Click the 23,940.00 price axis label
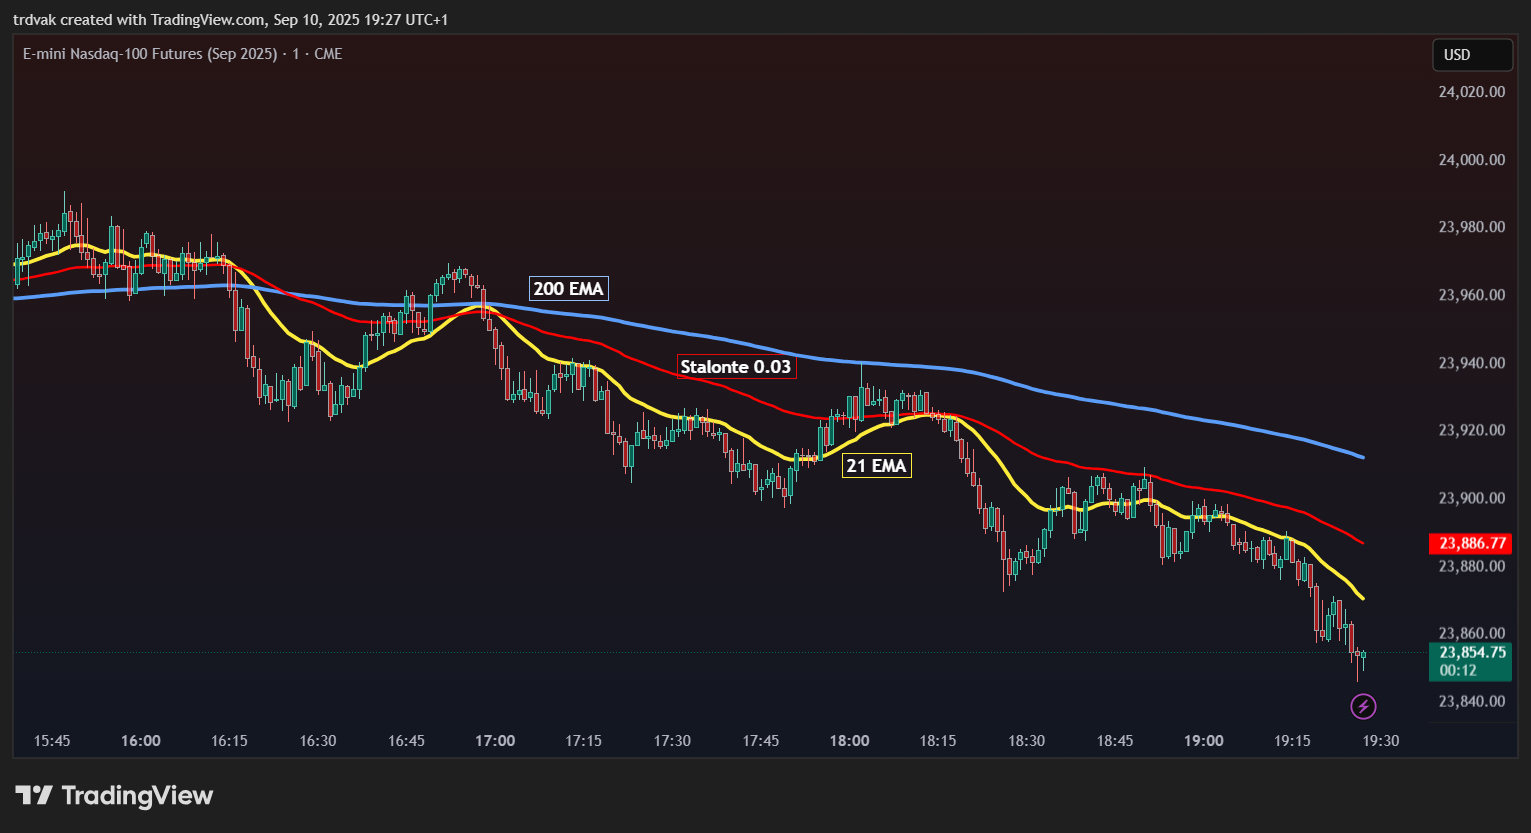 pyautogui.click(x=1471, y=363)
